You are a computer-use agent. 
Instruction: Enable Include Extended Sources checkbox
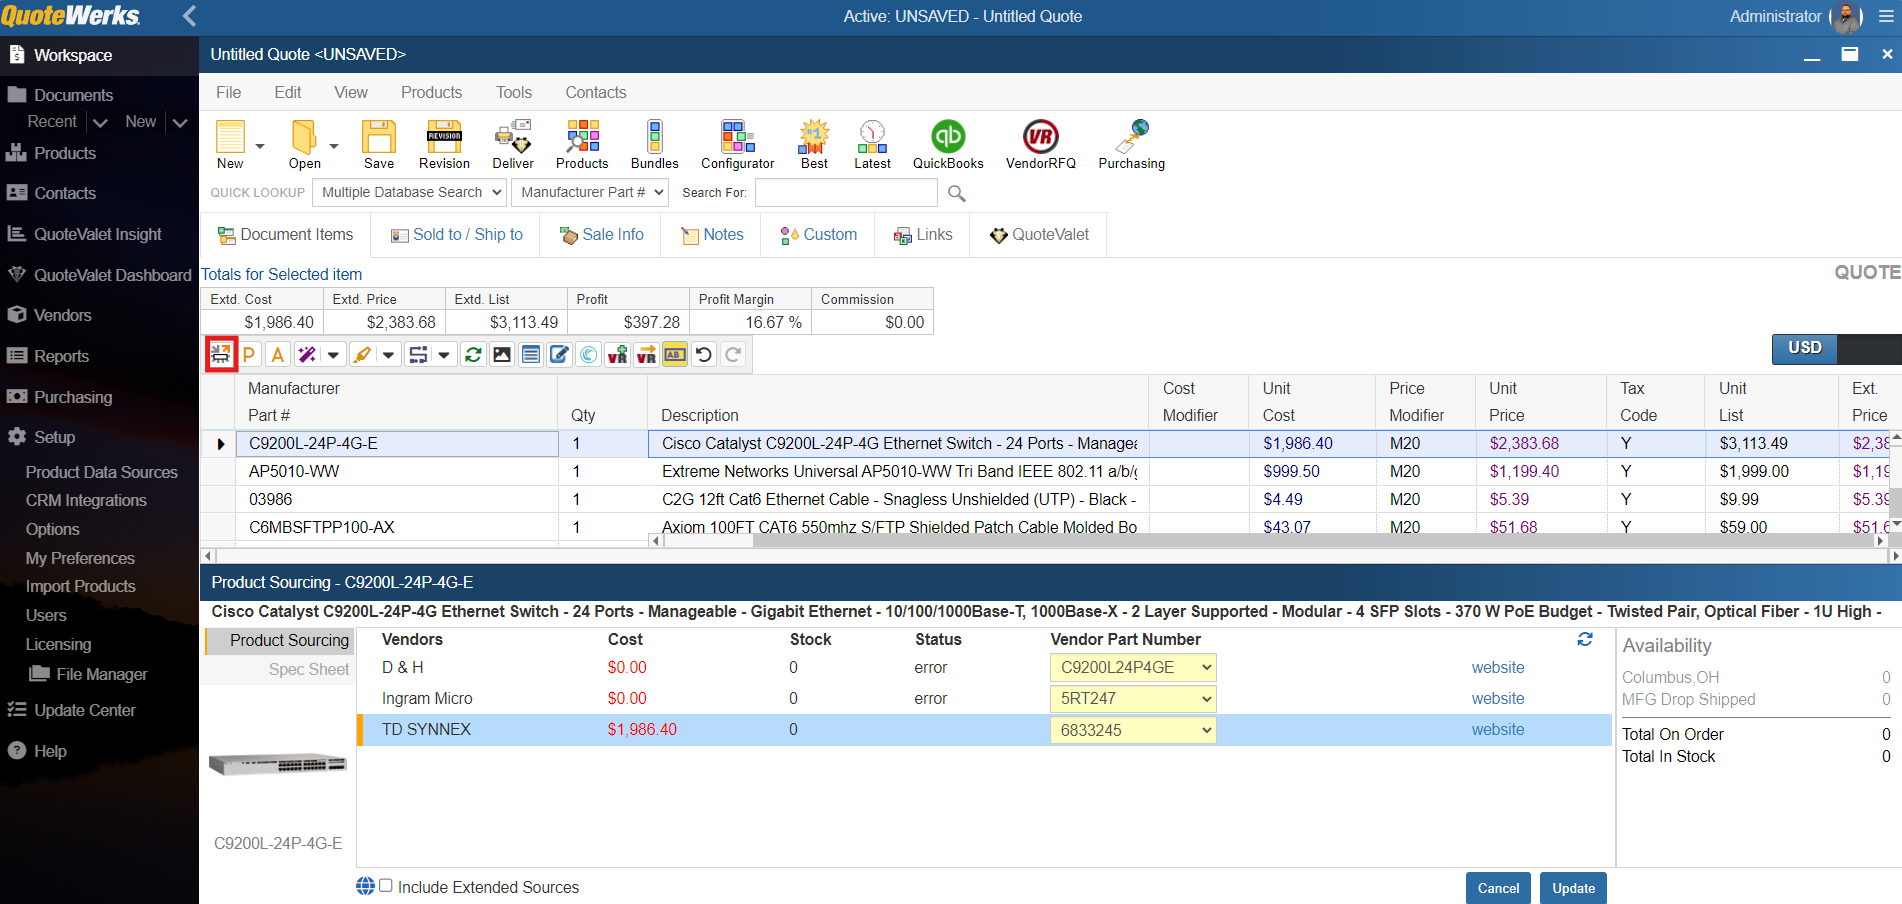tap(386, 886)
